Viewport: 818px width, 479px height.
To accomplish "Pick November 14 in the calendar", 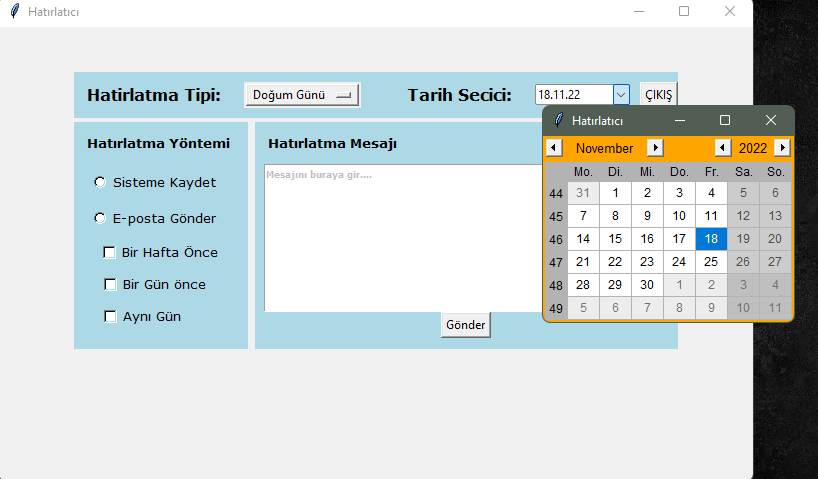I will (583, 239).
